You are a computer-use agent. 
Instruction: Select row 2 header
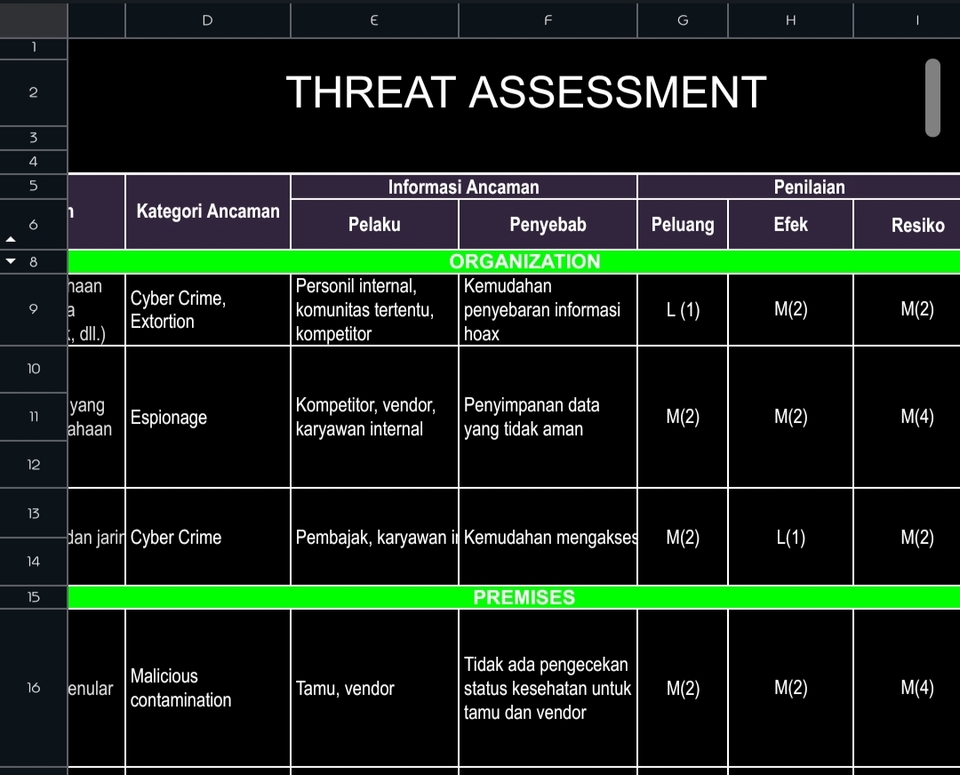click(x=34, y=92)
